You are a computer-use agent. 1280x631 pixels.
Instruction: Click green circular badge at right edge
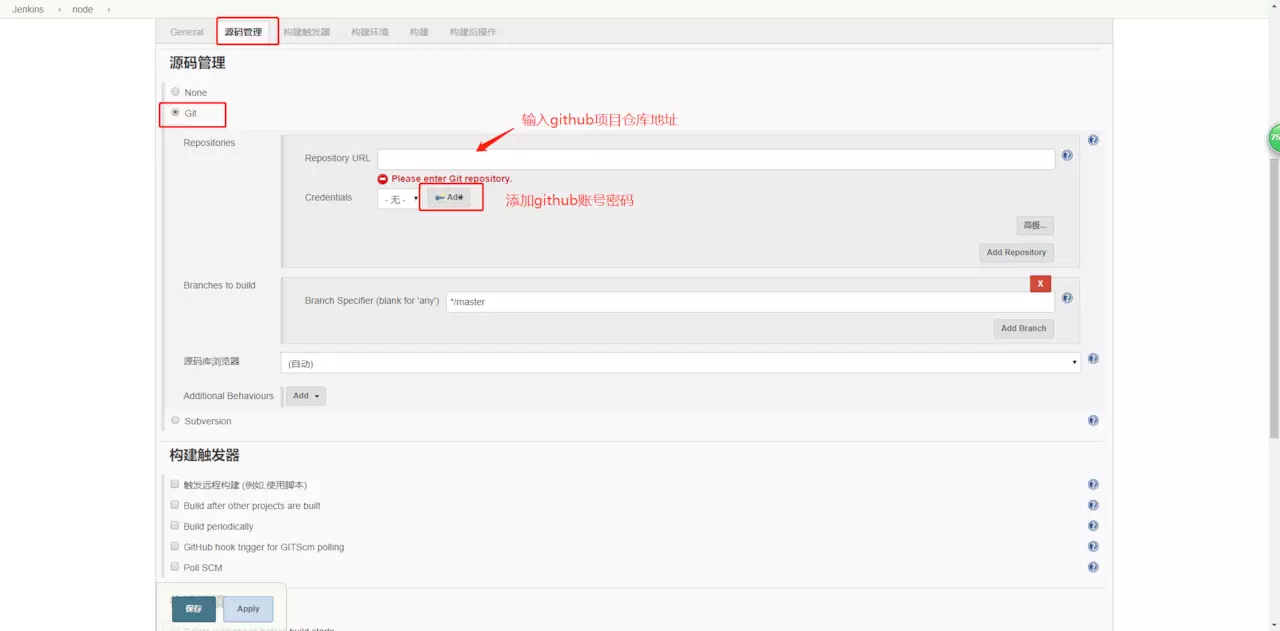coord(1275,138)
